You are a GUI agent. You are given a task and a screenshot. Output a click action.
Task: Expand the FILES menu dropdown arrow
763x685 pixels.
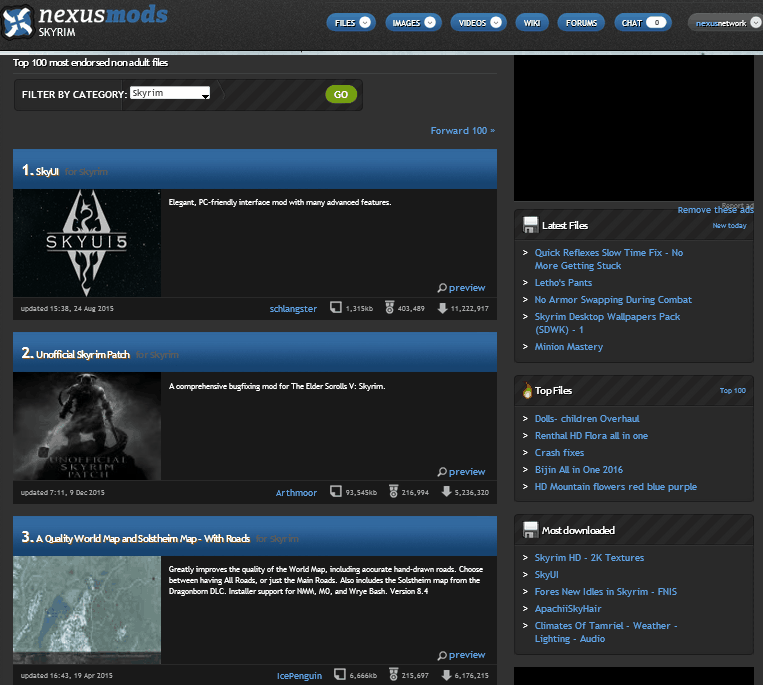tap(365, 22)
